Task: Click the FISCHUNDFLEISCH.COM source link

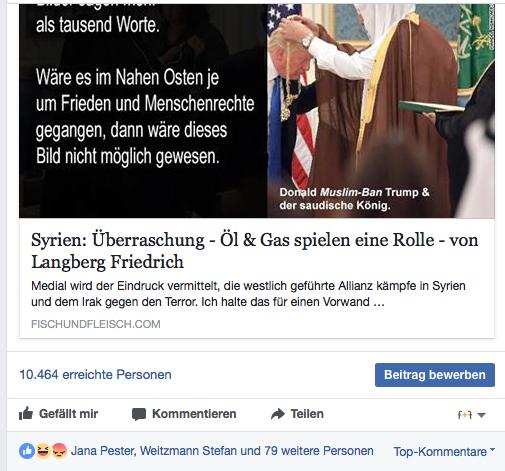Action: (96, 324)
